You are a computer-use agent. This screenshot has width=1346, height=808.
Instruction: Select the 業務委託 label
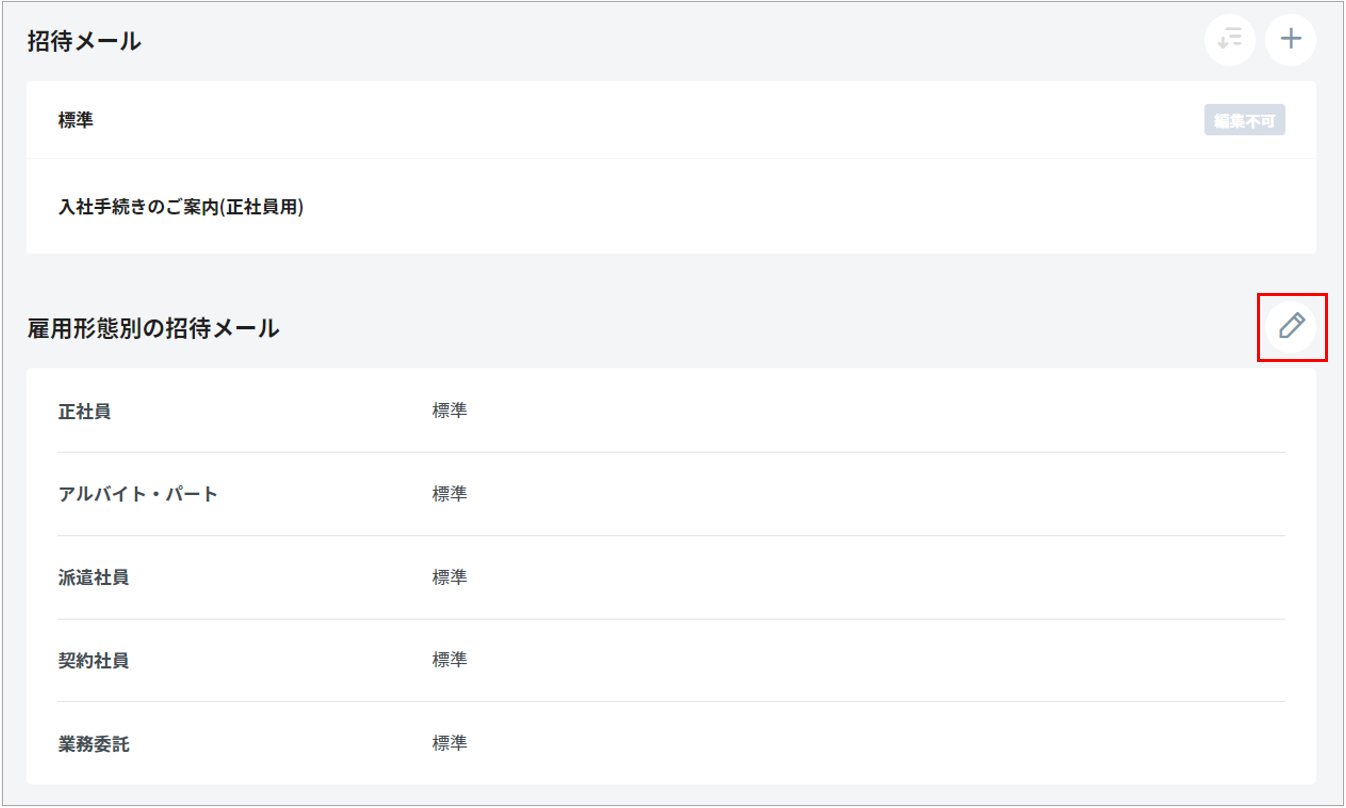93,744
